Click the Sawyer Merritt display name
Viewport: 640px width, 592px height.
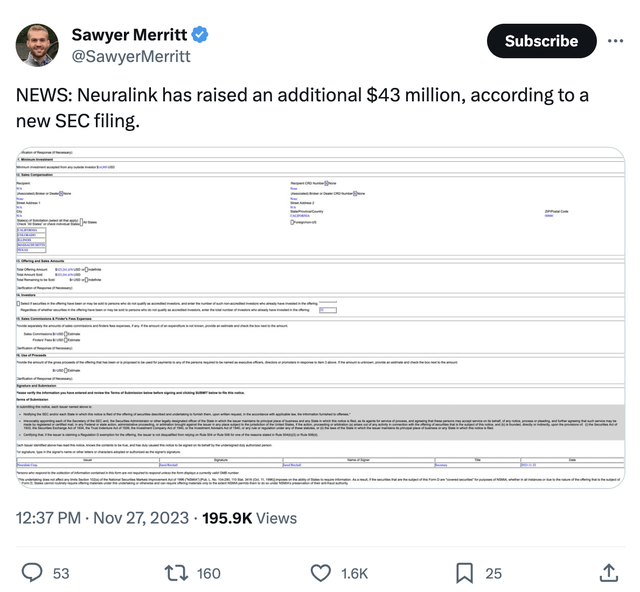[x=130, y=35]
